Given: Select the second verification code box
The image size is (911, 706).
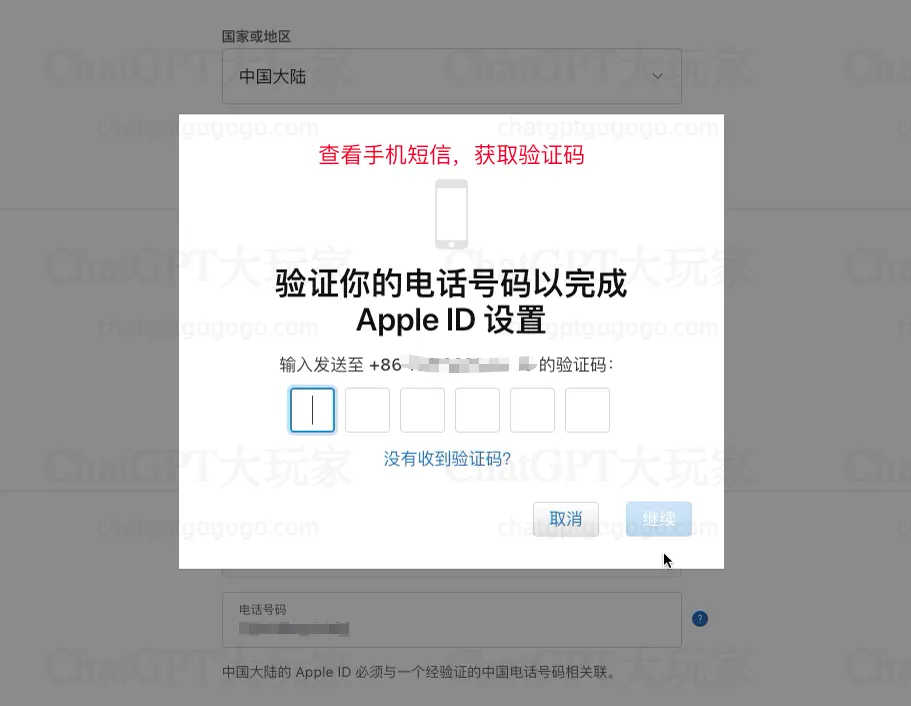Looking at the screenshot, I should (367, 410).
